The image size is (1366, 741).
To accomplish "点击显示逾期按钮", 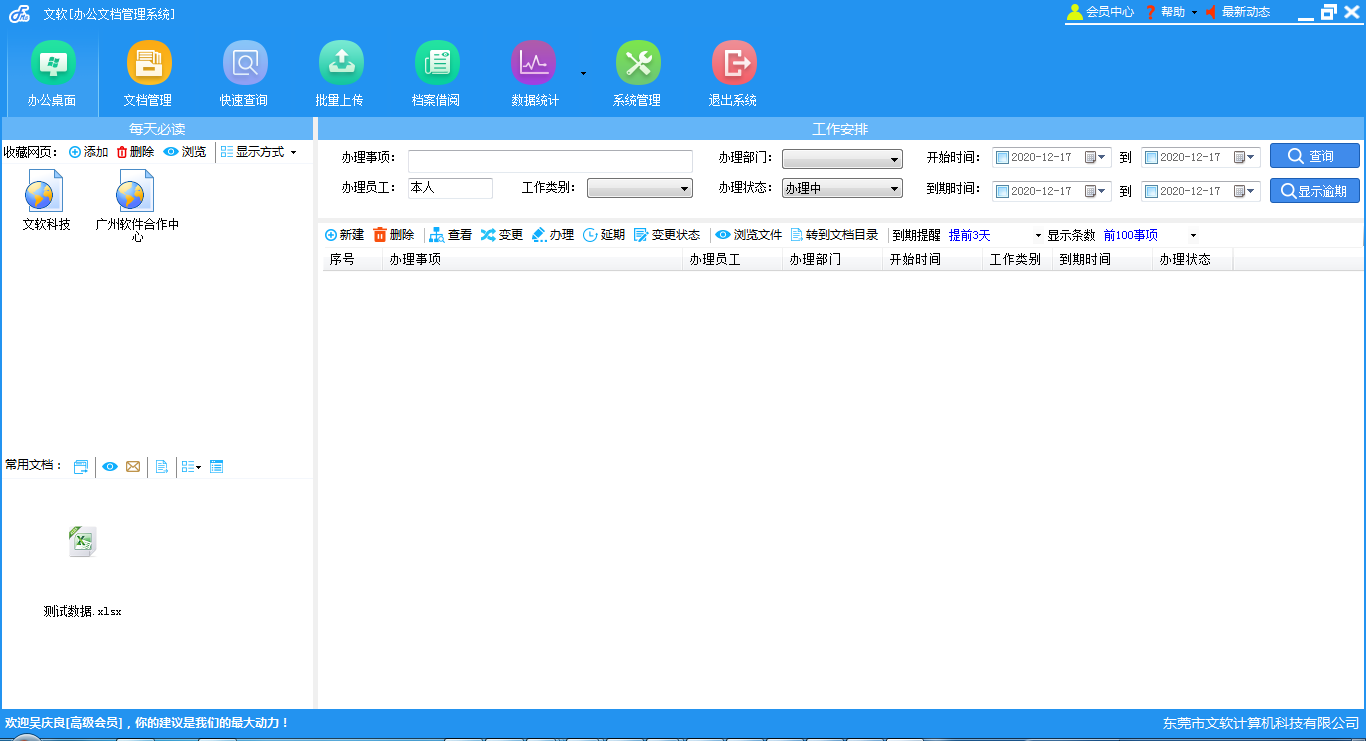I will point(1314,190).
